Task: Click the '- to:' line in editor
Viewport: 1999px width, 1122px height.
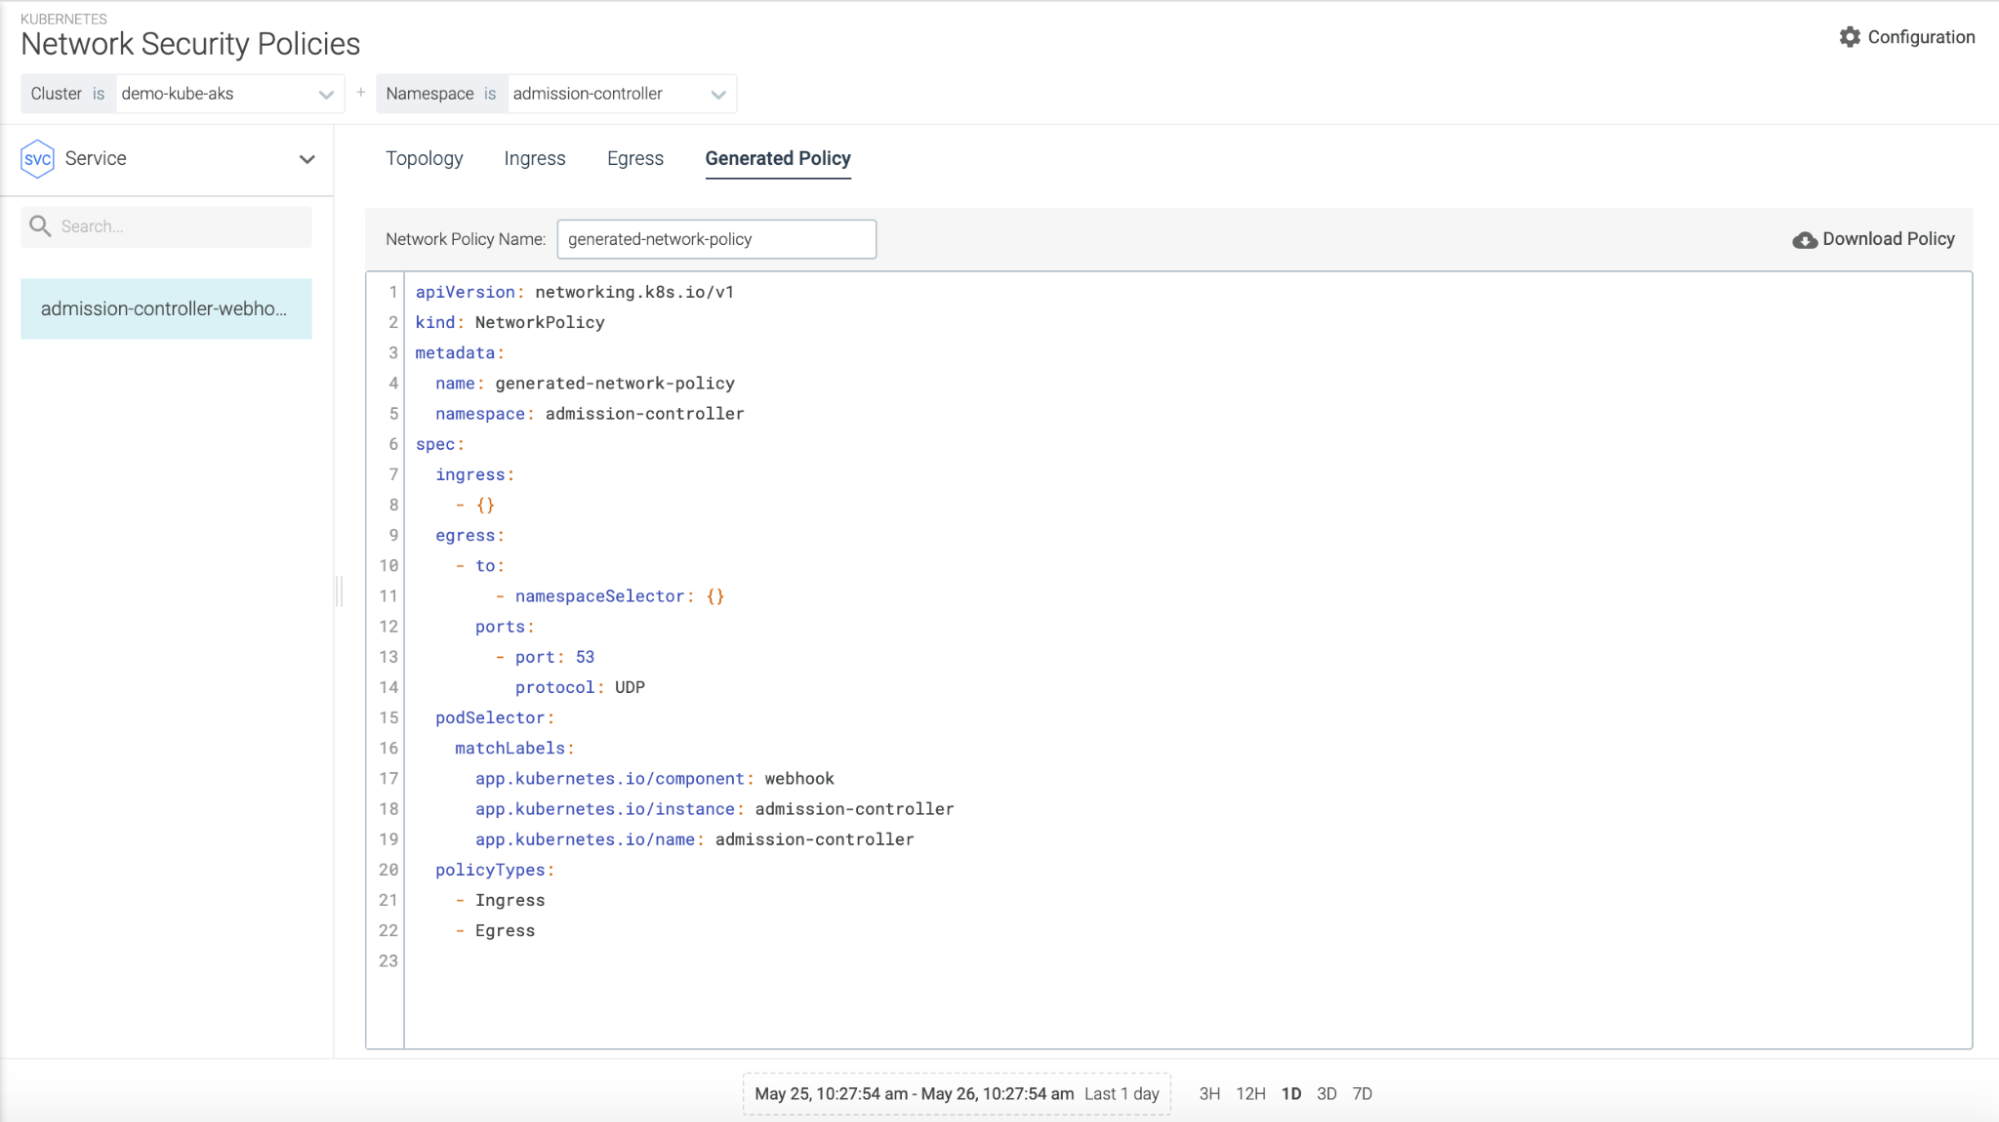Action: (x=480, y=565)
